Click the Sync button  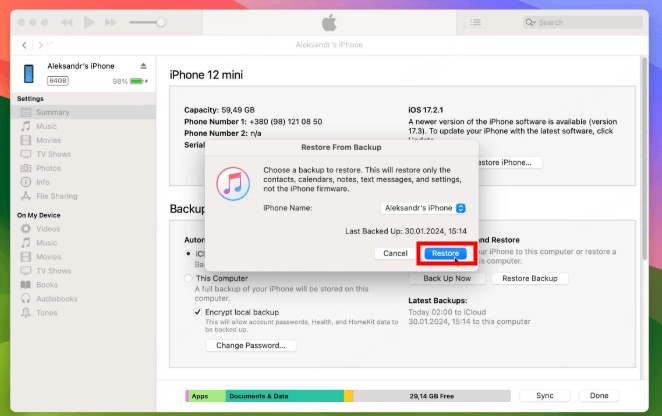[x=545, y=396]
